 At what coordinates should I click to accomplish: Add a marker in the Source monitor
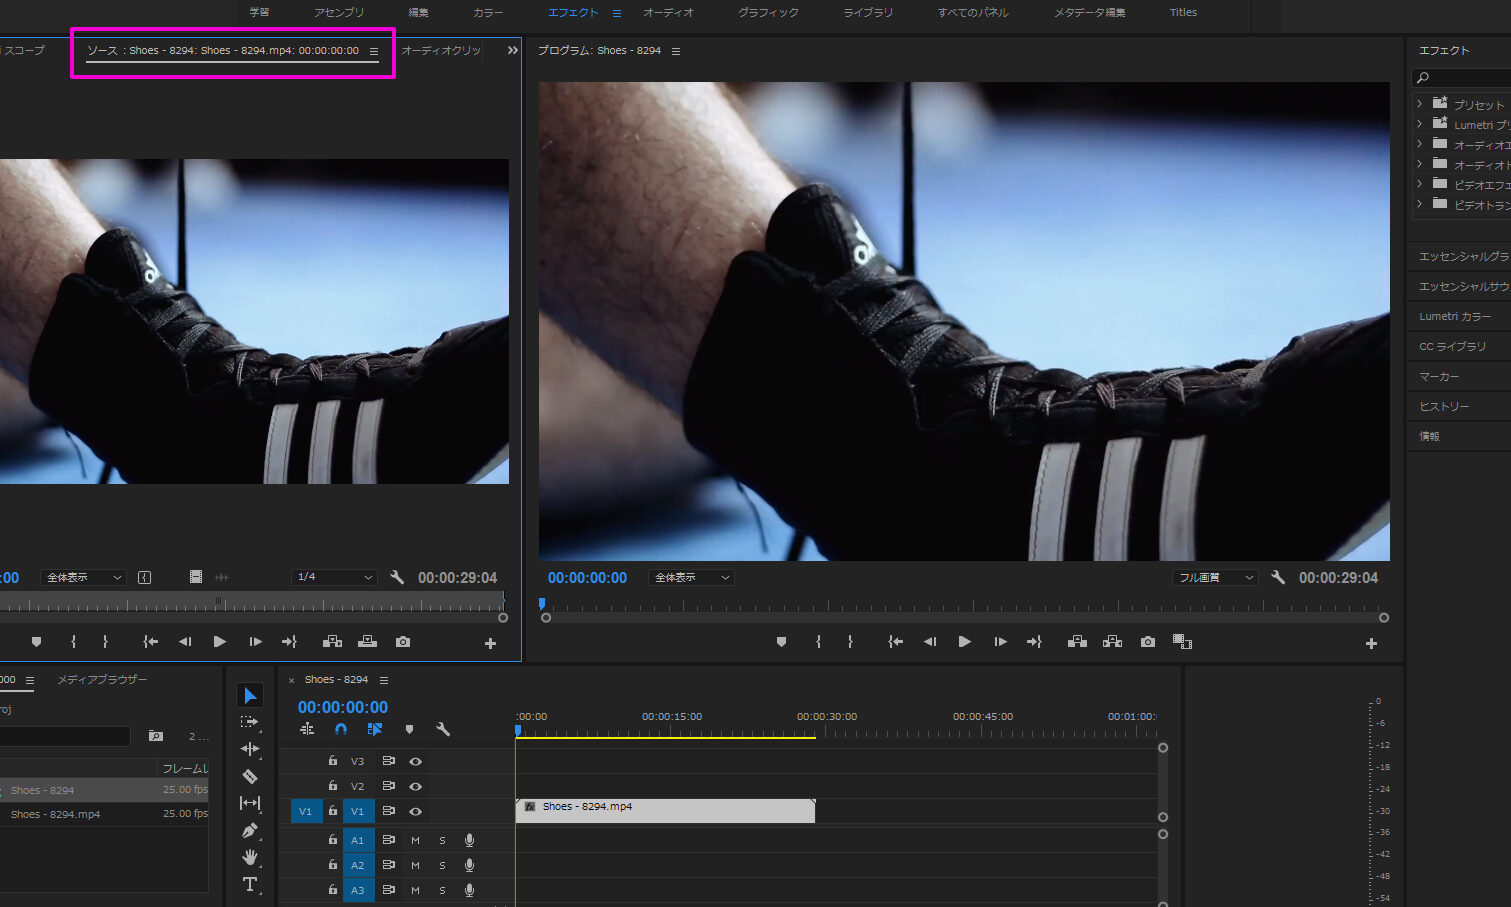tap(37, 642)
